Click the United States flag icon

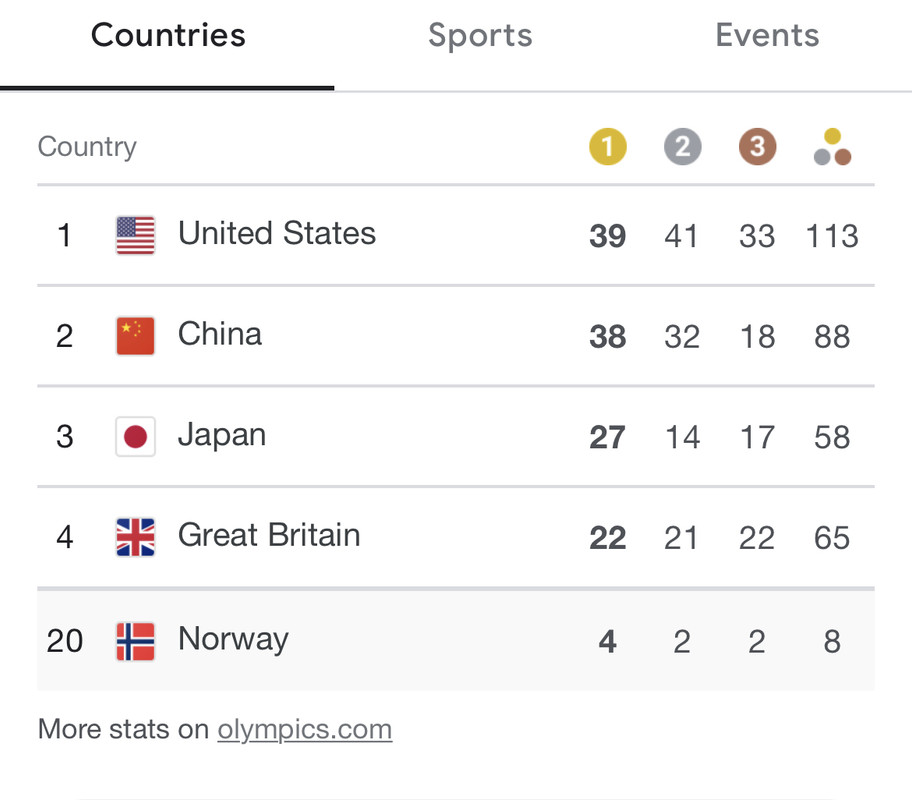pos(136,236)
